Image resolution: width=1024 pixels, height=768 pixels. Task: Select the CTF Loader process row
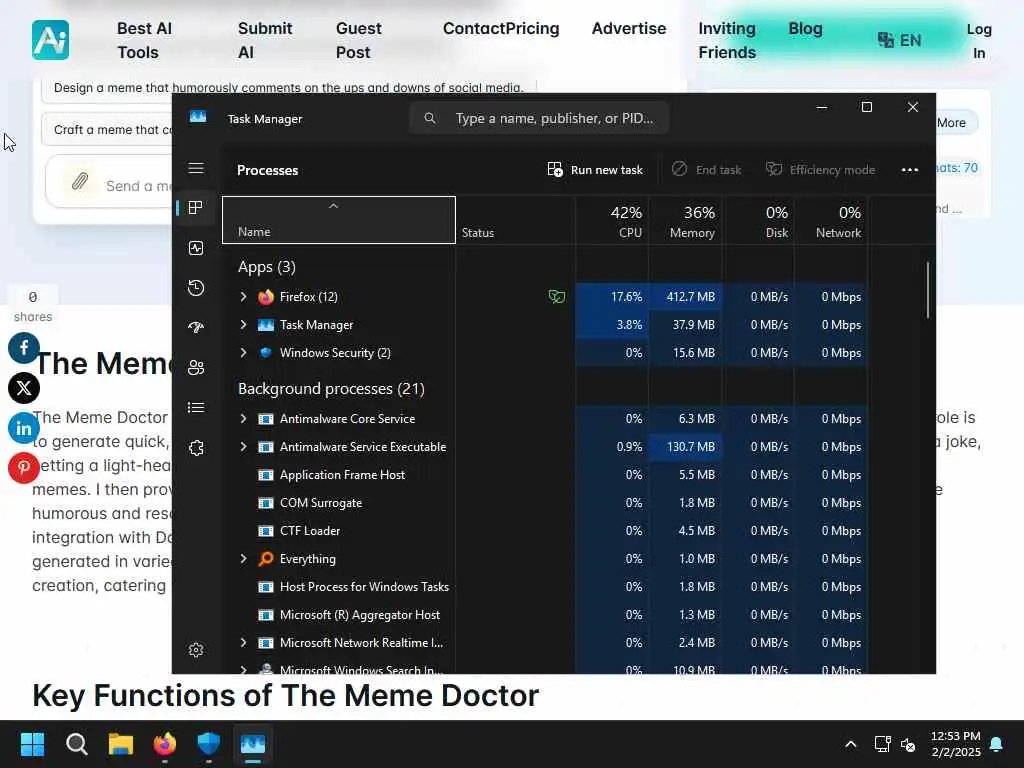(x=544, y=531)
